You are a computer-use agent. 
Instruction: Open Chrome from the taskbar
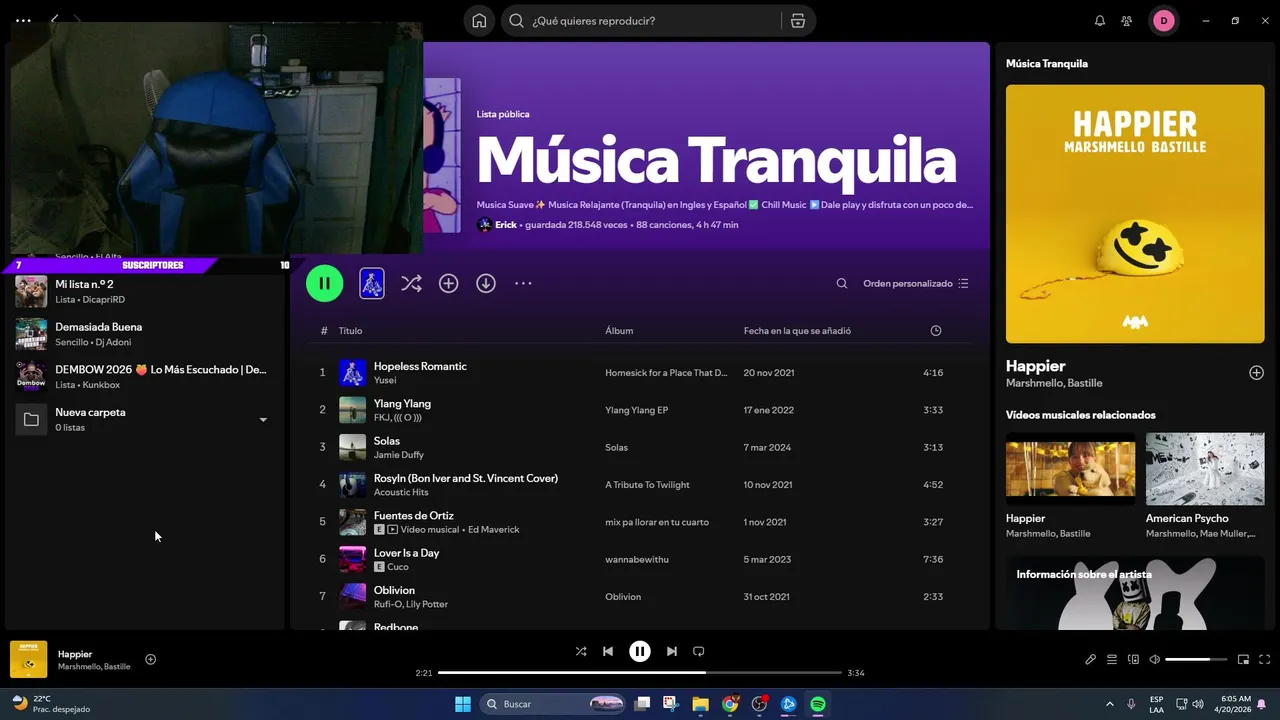click(x=730, y=704)
